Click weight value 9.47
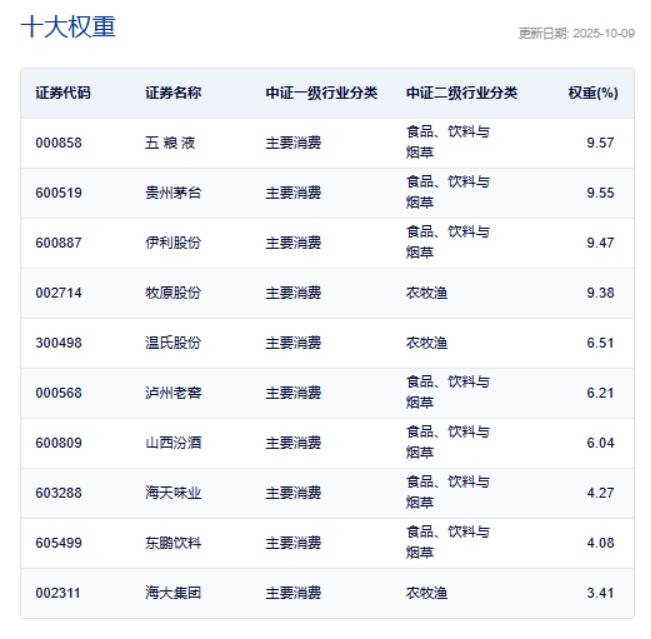Screen dimensions: 651x639 pos(600,243)
